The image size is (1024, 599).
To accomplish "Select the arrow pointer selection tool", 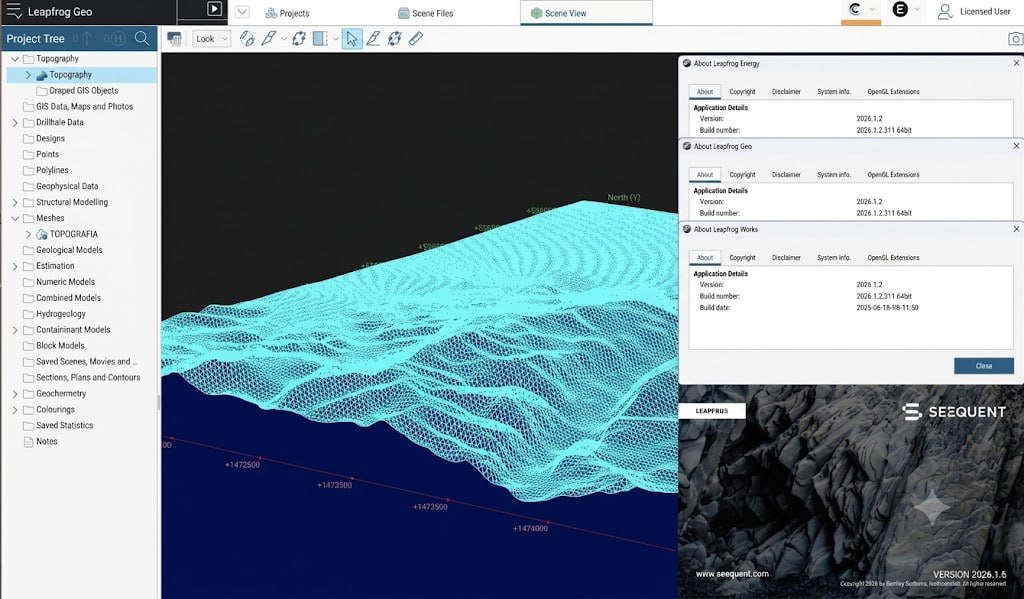I will (x=351, y=39).
